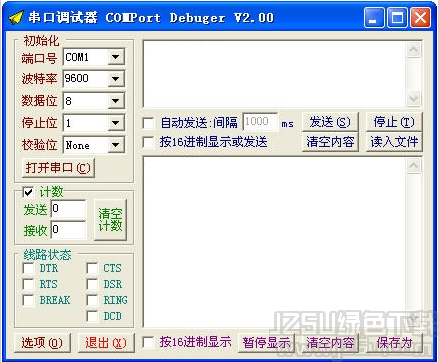Click the 发送 count field

[68, 209]
